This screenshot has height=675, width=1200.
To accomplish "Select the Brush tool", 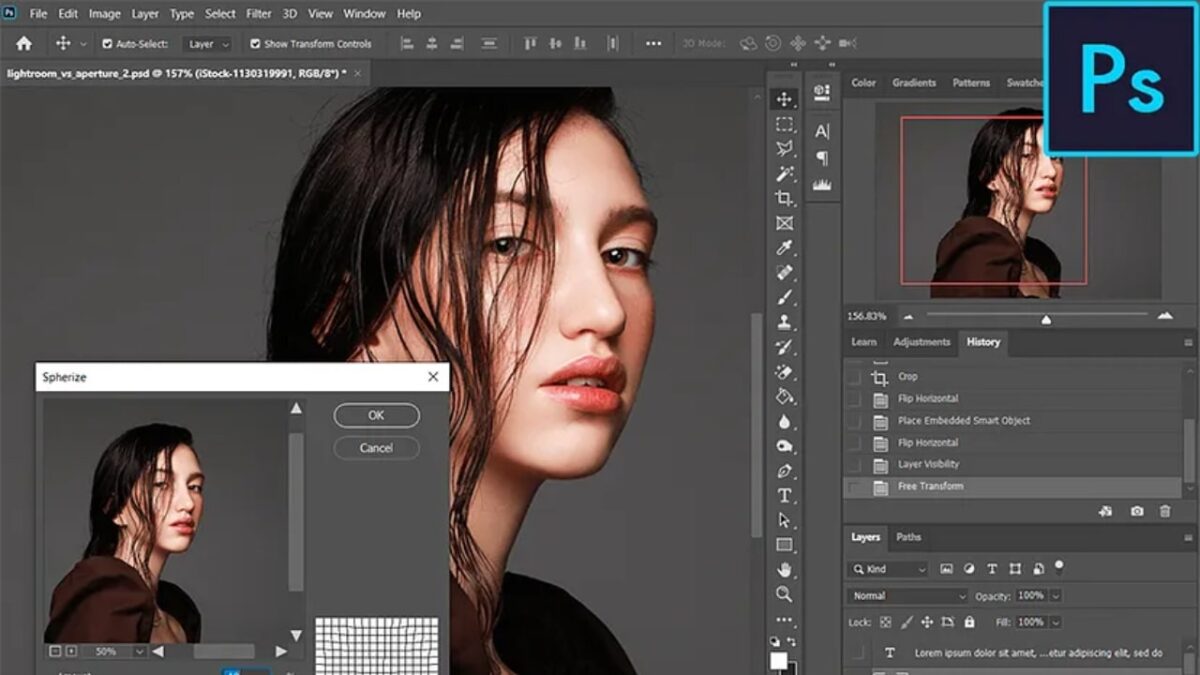I will tap(785, 297).
